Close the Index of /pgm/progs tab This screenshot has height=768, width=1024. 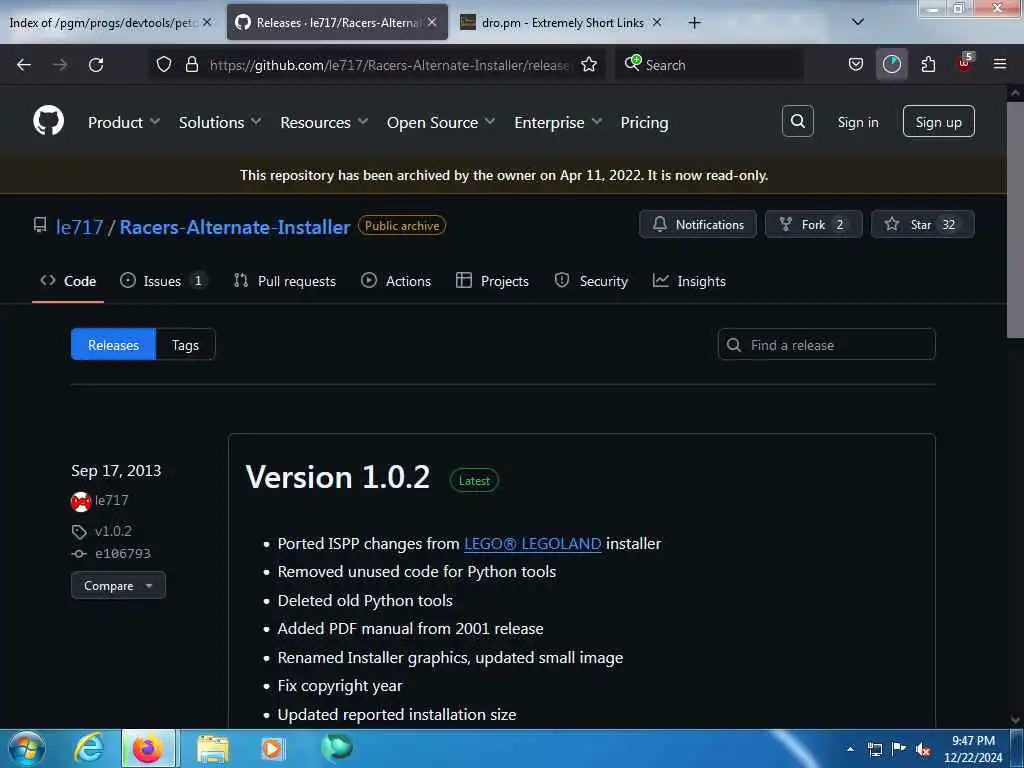tap(207, 22)
